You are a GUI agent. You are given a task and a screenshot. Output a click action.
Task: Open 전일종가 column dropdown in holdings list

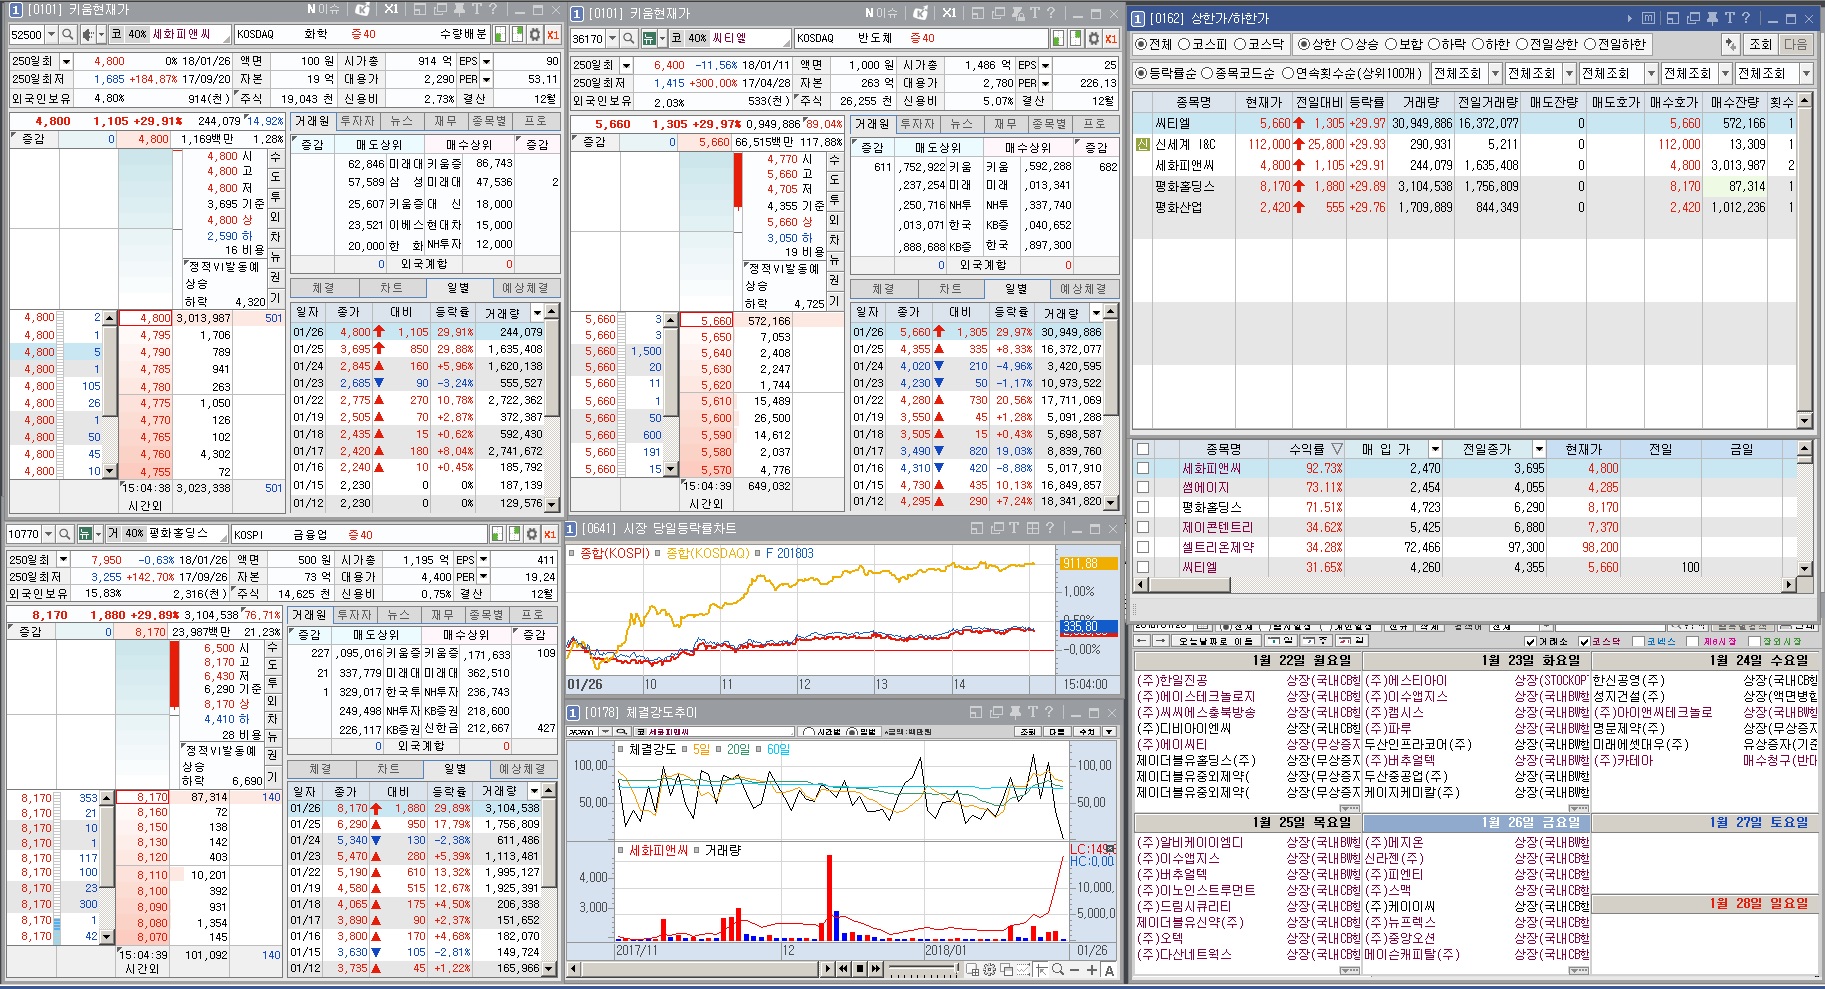(1539, 449)
